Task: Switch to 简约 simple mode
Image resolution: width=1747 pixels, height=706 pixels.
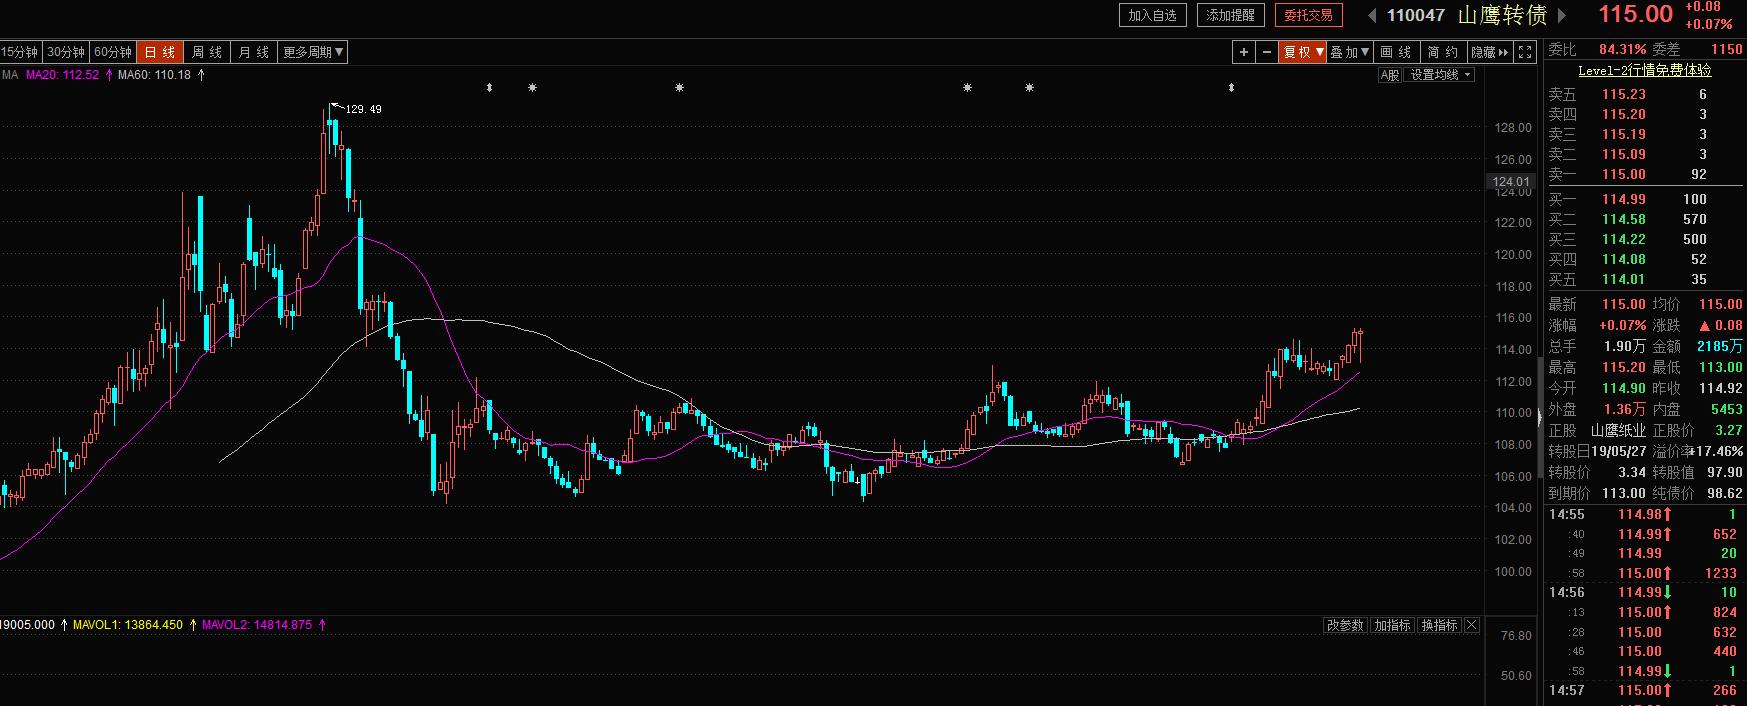Action: tap(1443, 52)
